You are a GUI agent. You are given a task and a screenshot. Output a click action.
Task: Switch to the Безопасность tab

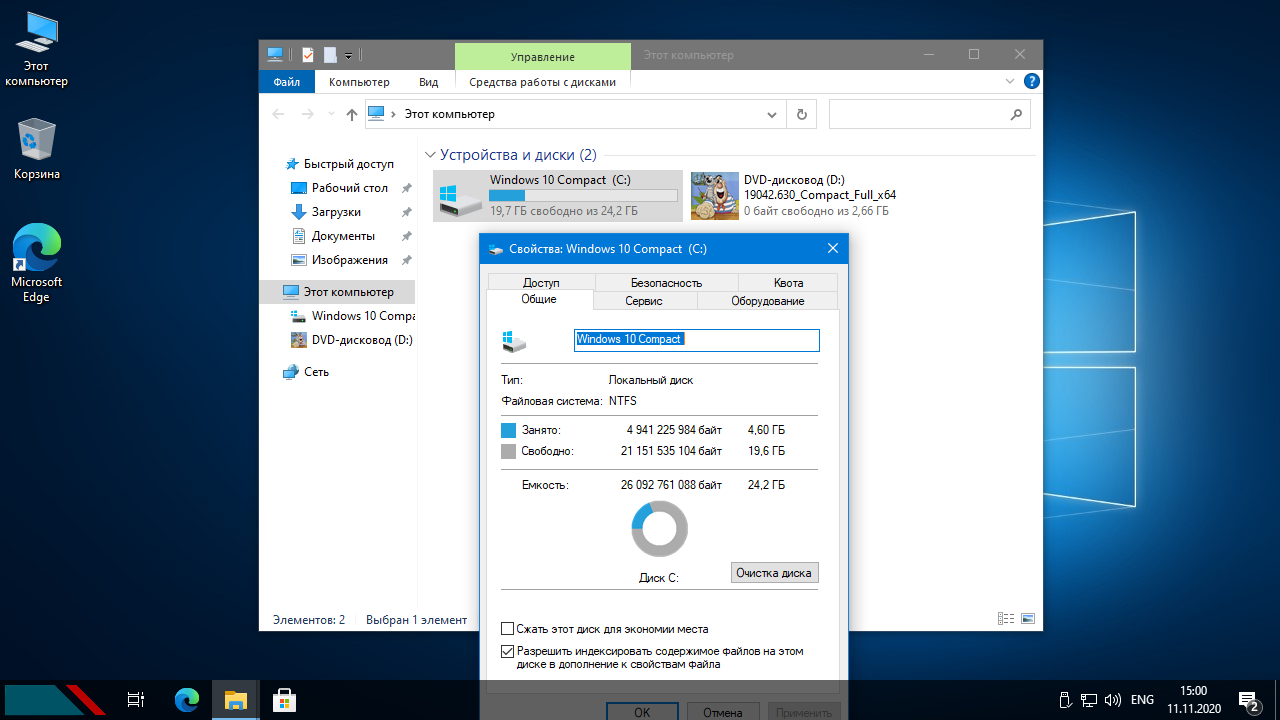coord(666,283)
